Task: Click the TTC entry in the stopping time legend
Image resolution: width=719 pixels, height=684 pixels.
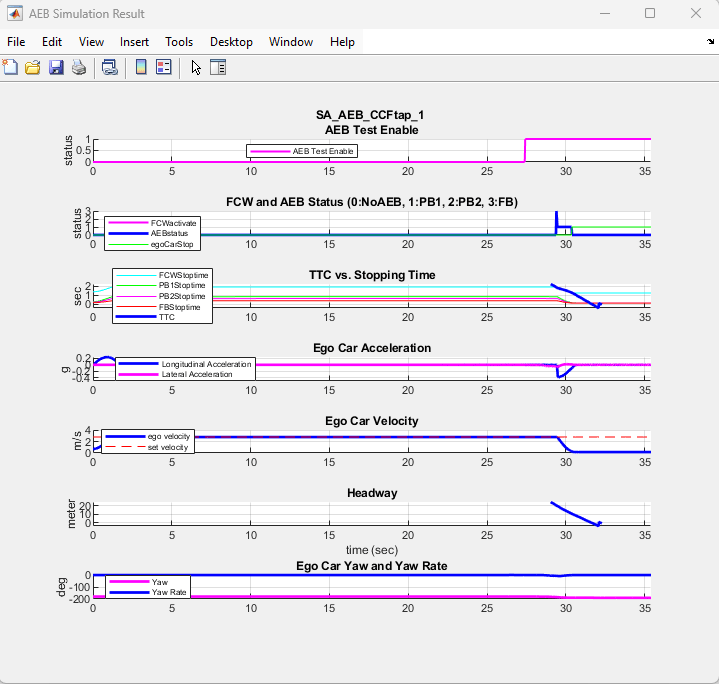Action: (x=168, y=318)
